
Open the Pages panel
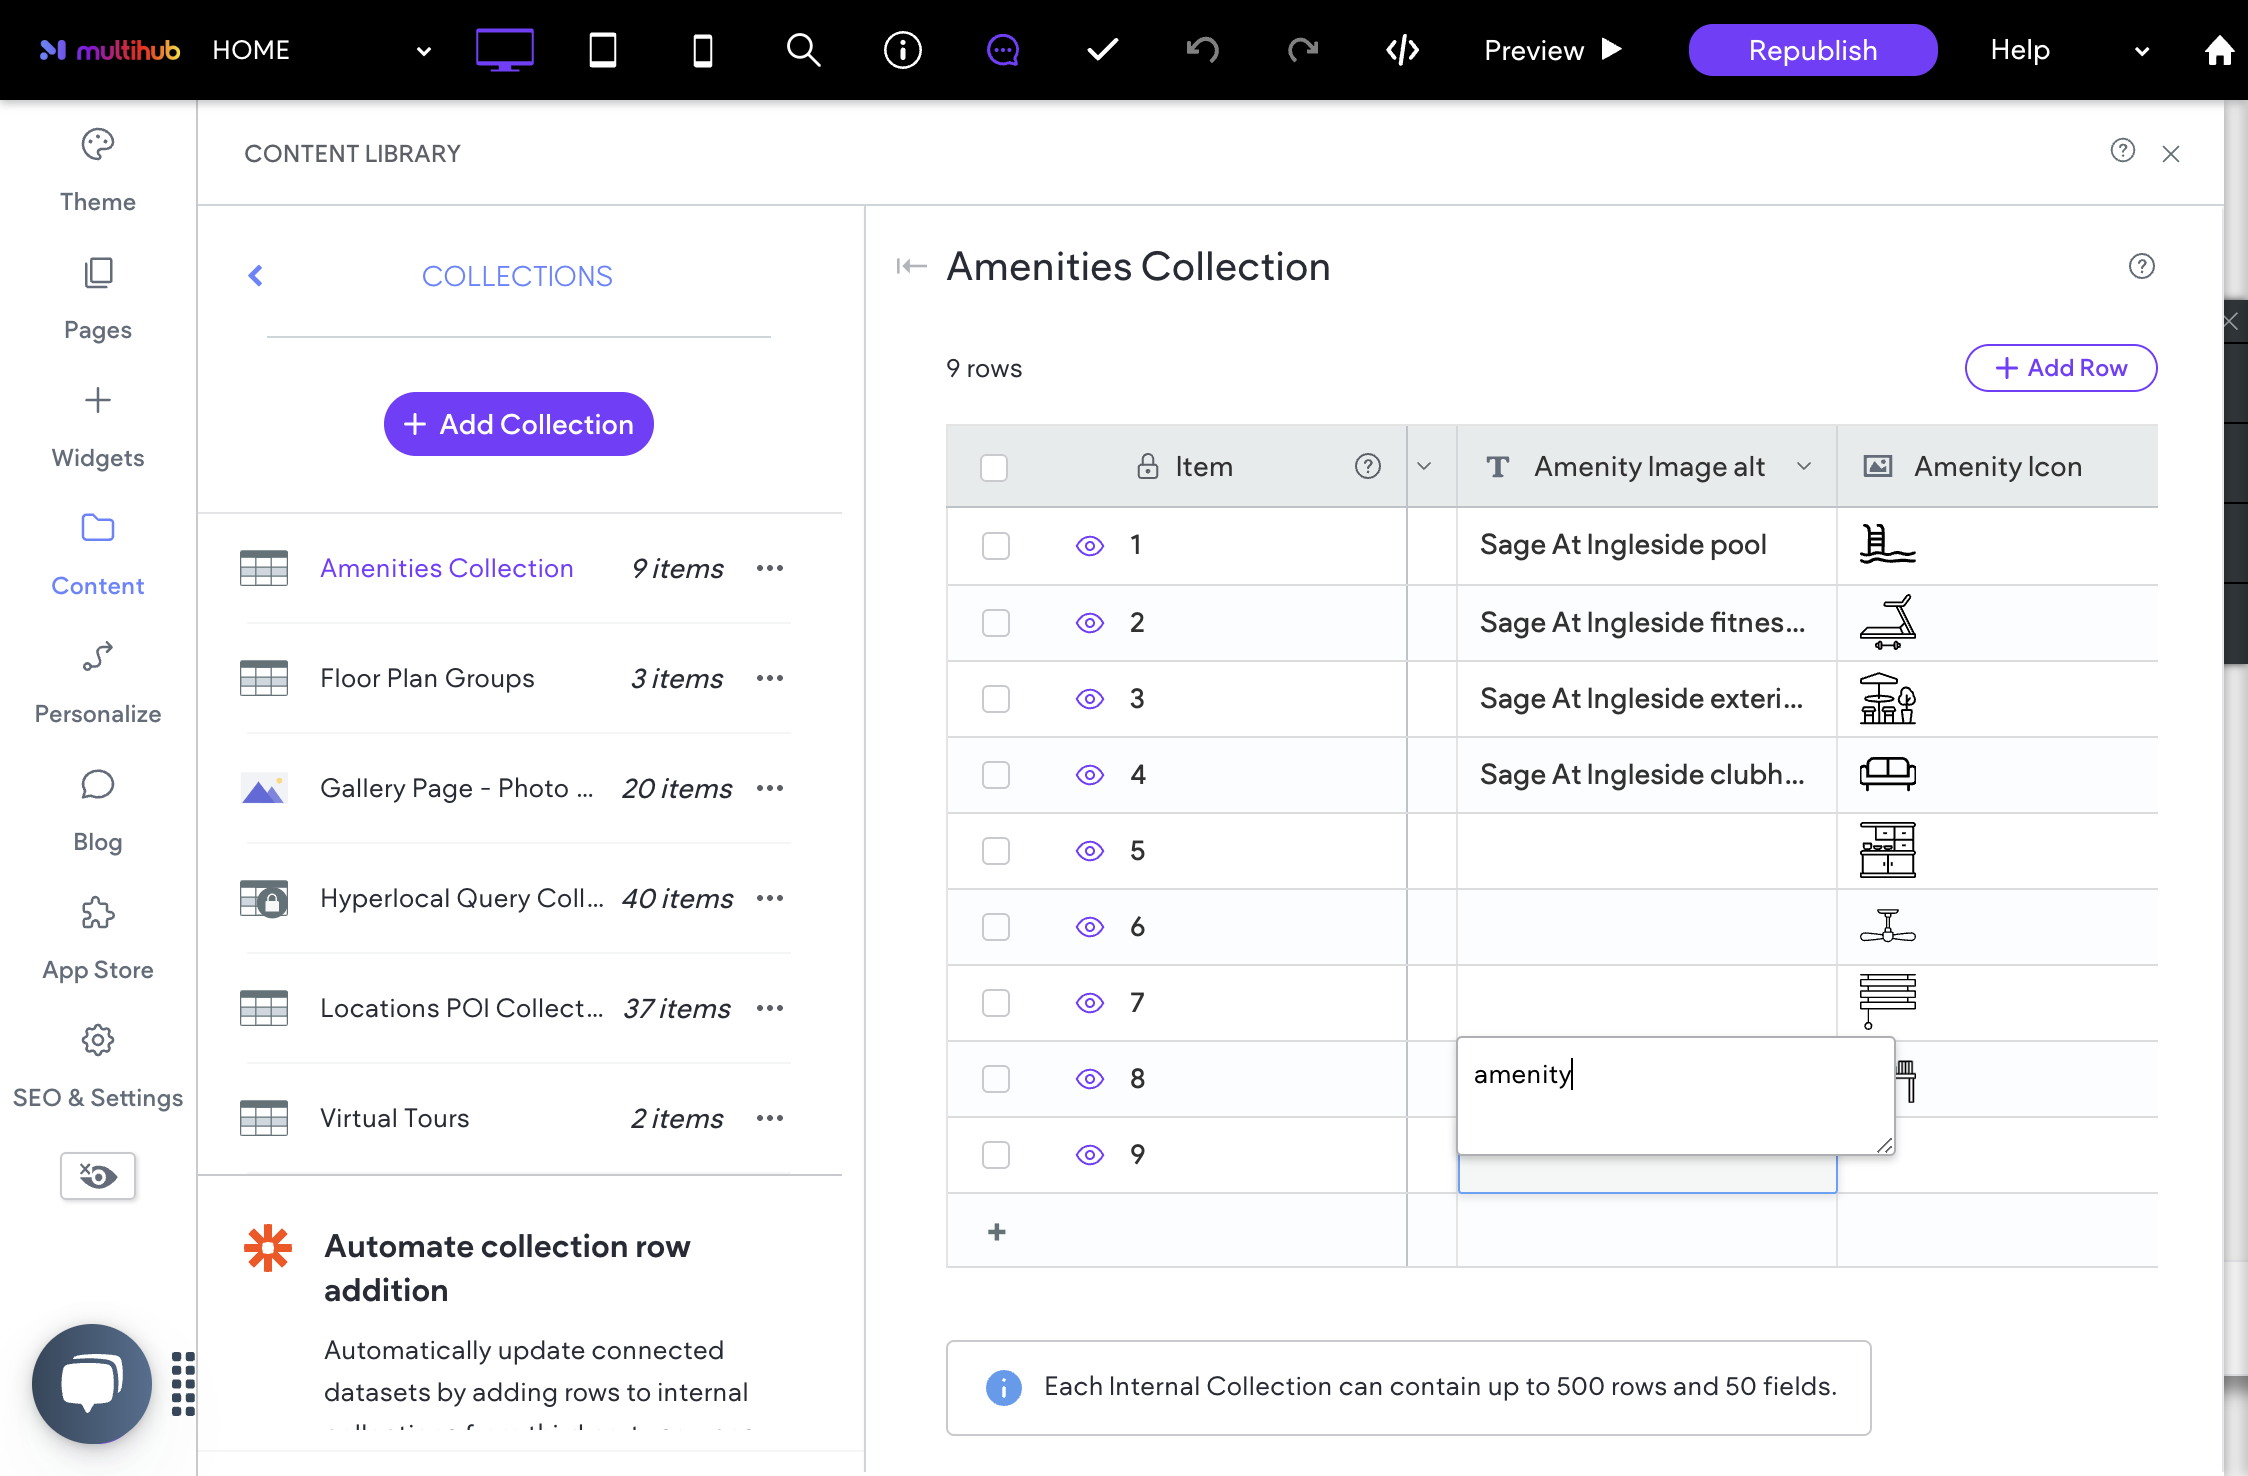[x=98, y=299]
